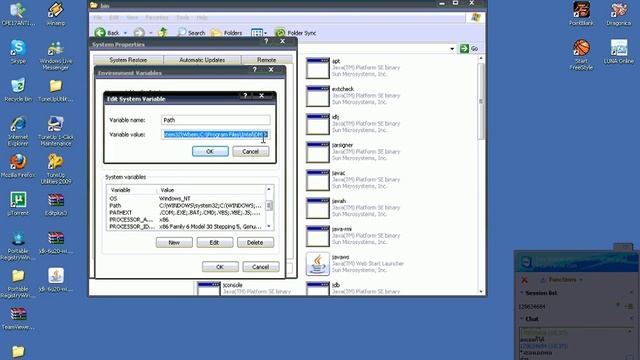This screenshot has height=360, width=640.
Task: Open the Help menu in explorer
Action: tap(202, 18)
